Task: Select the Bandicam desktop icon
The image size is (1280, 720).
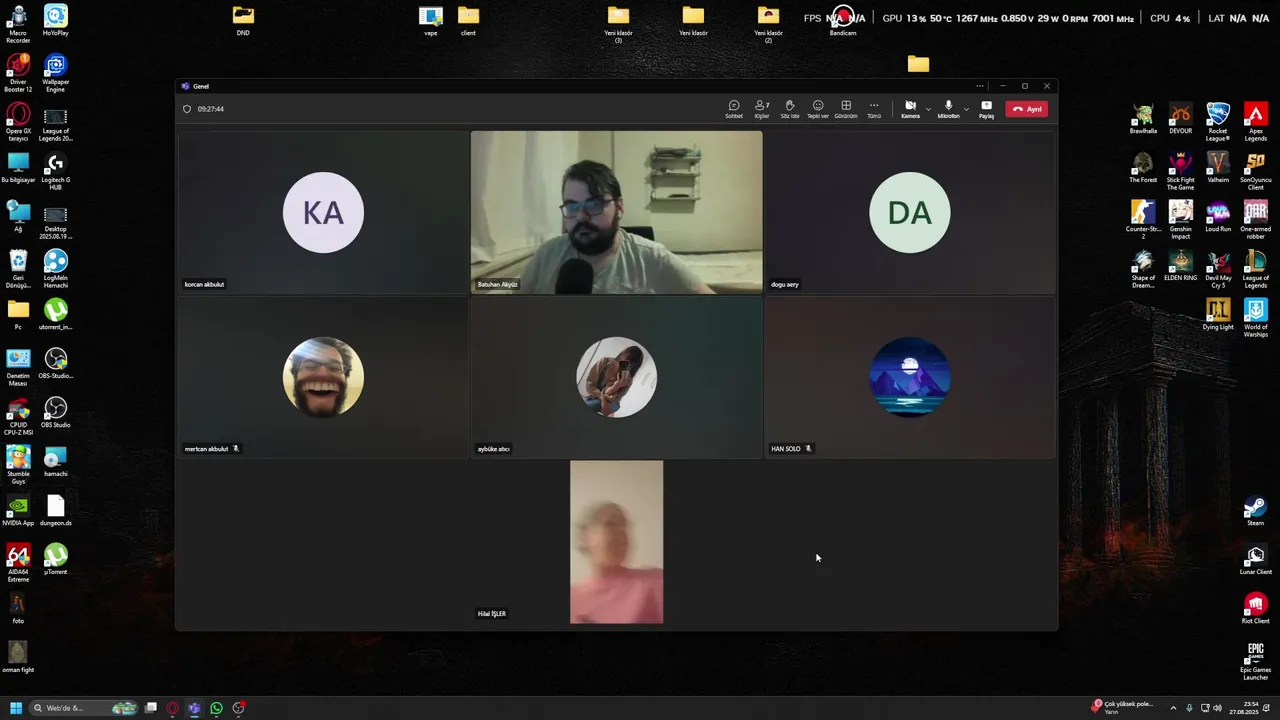Action: coord(843,20)
